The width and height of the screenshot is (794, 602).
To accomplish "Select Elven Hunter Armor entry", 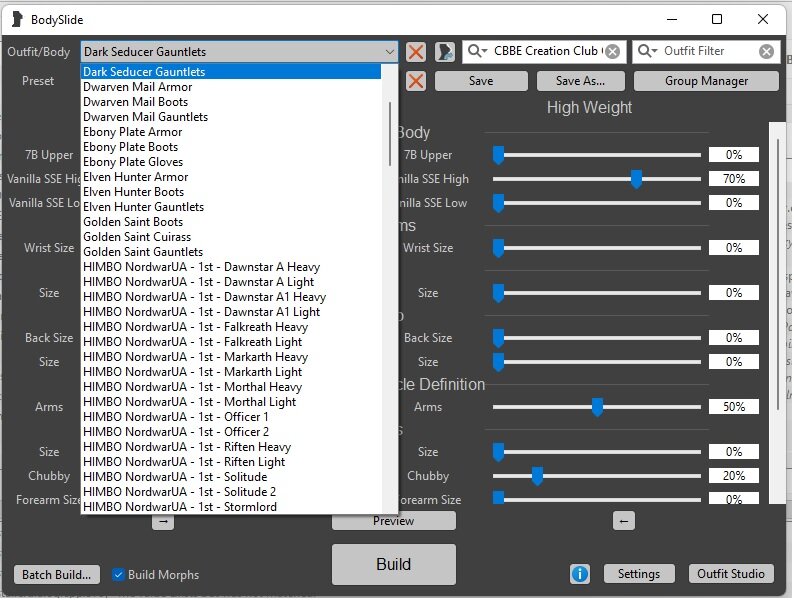I will tap(231, 177).
